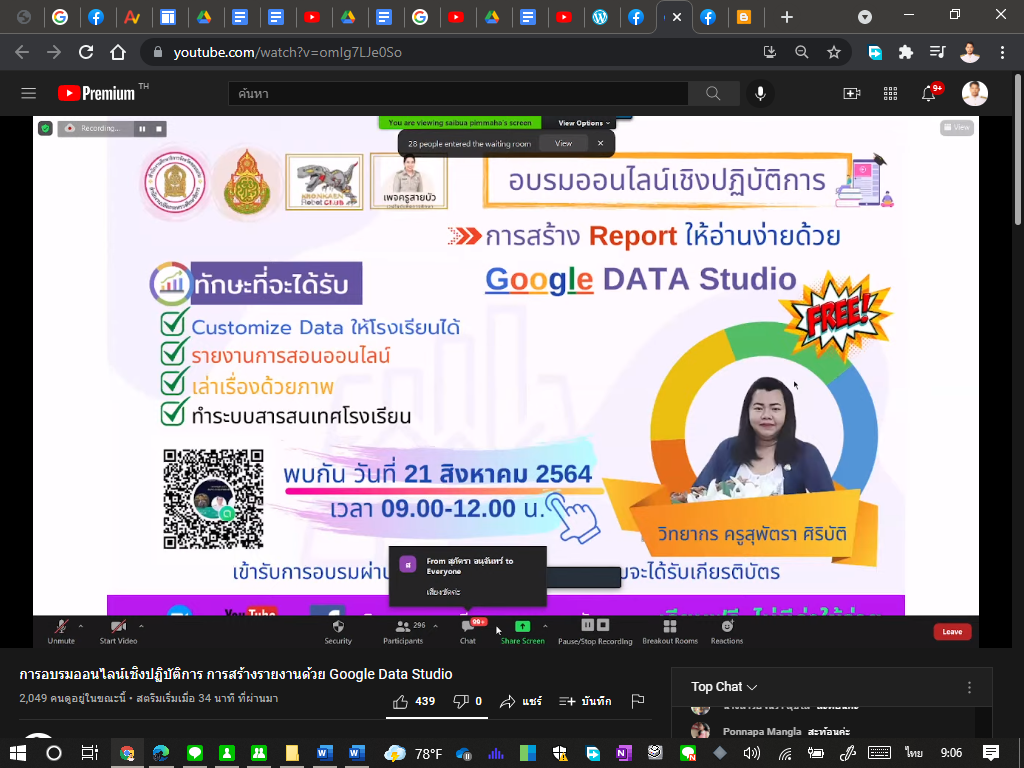The width and height of the screenshot is (1024, 768).
Task: Click View on the waiting room notice
Action: 564,144
